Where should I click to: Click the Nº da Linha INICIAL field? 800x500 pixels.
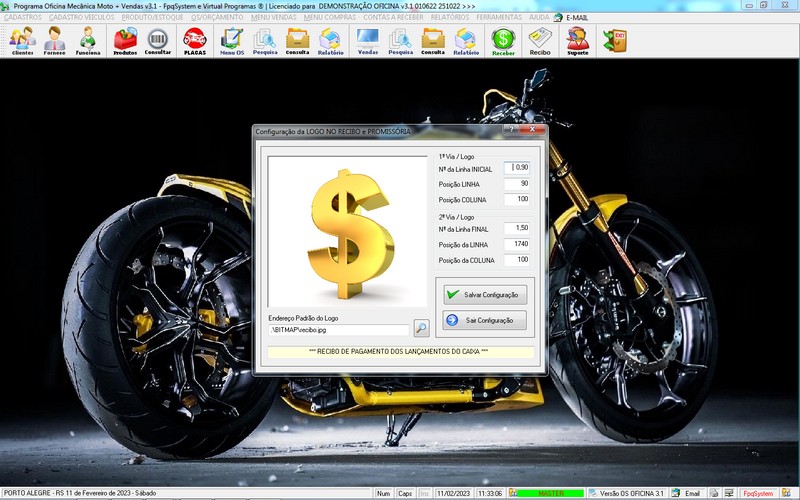(517, 168)
